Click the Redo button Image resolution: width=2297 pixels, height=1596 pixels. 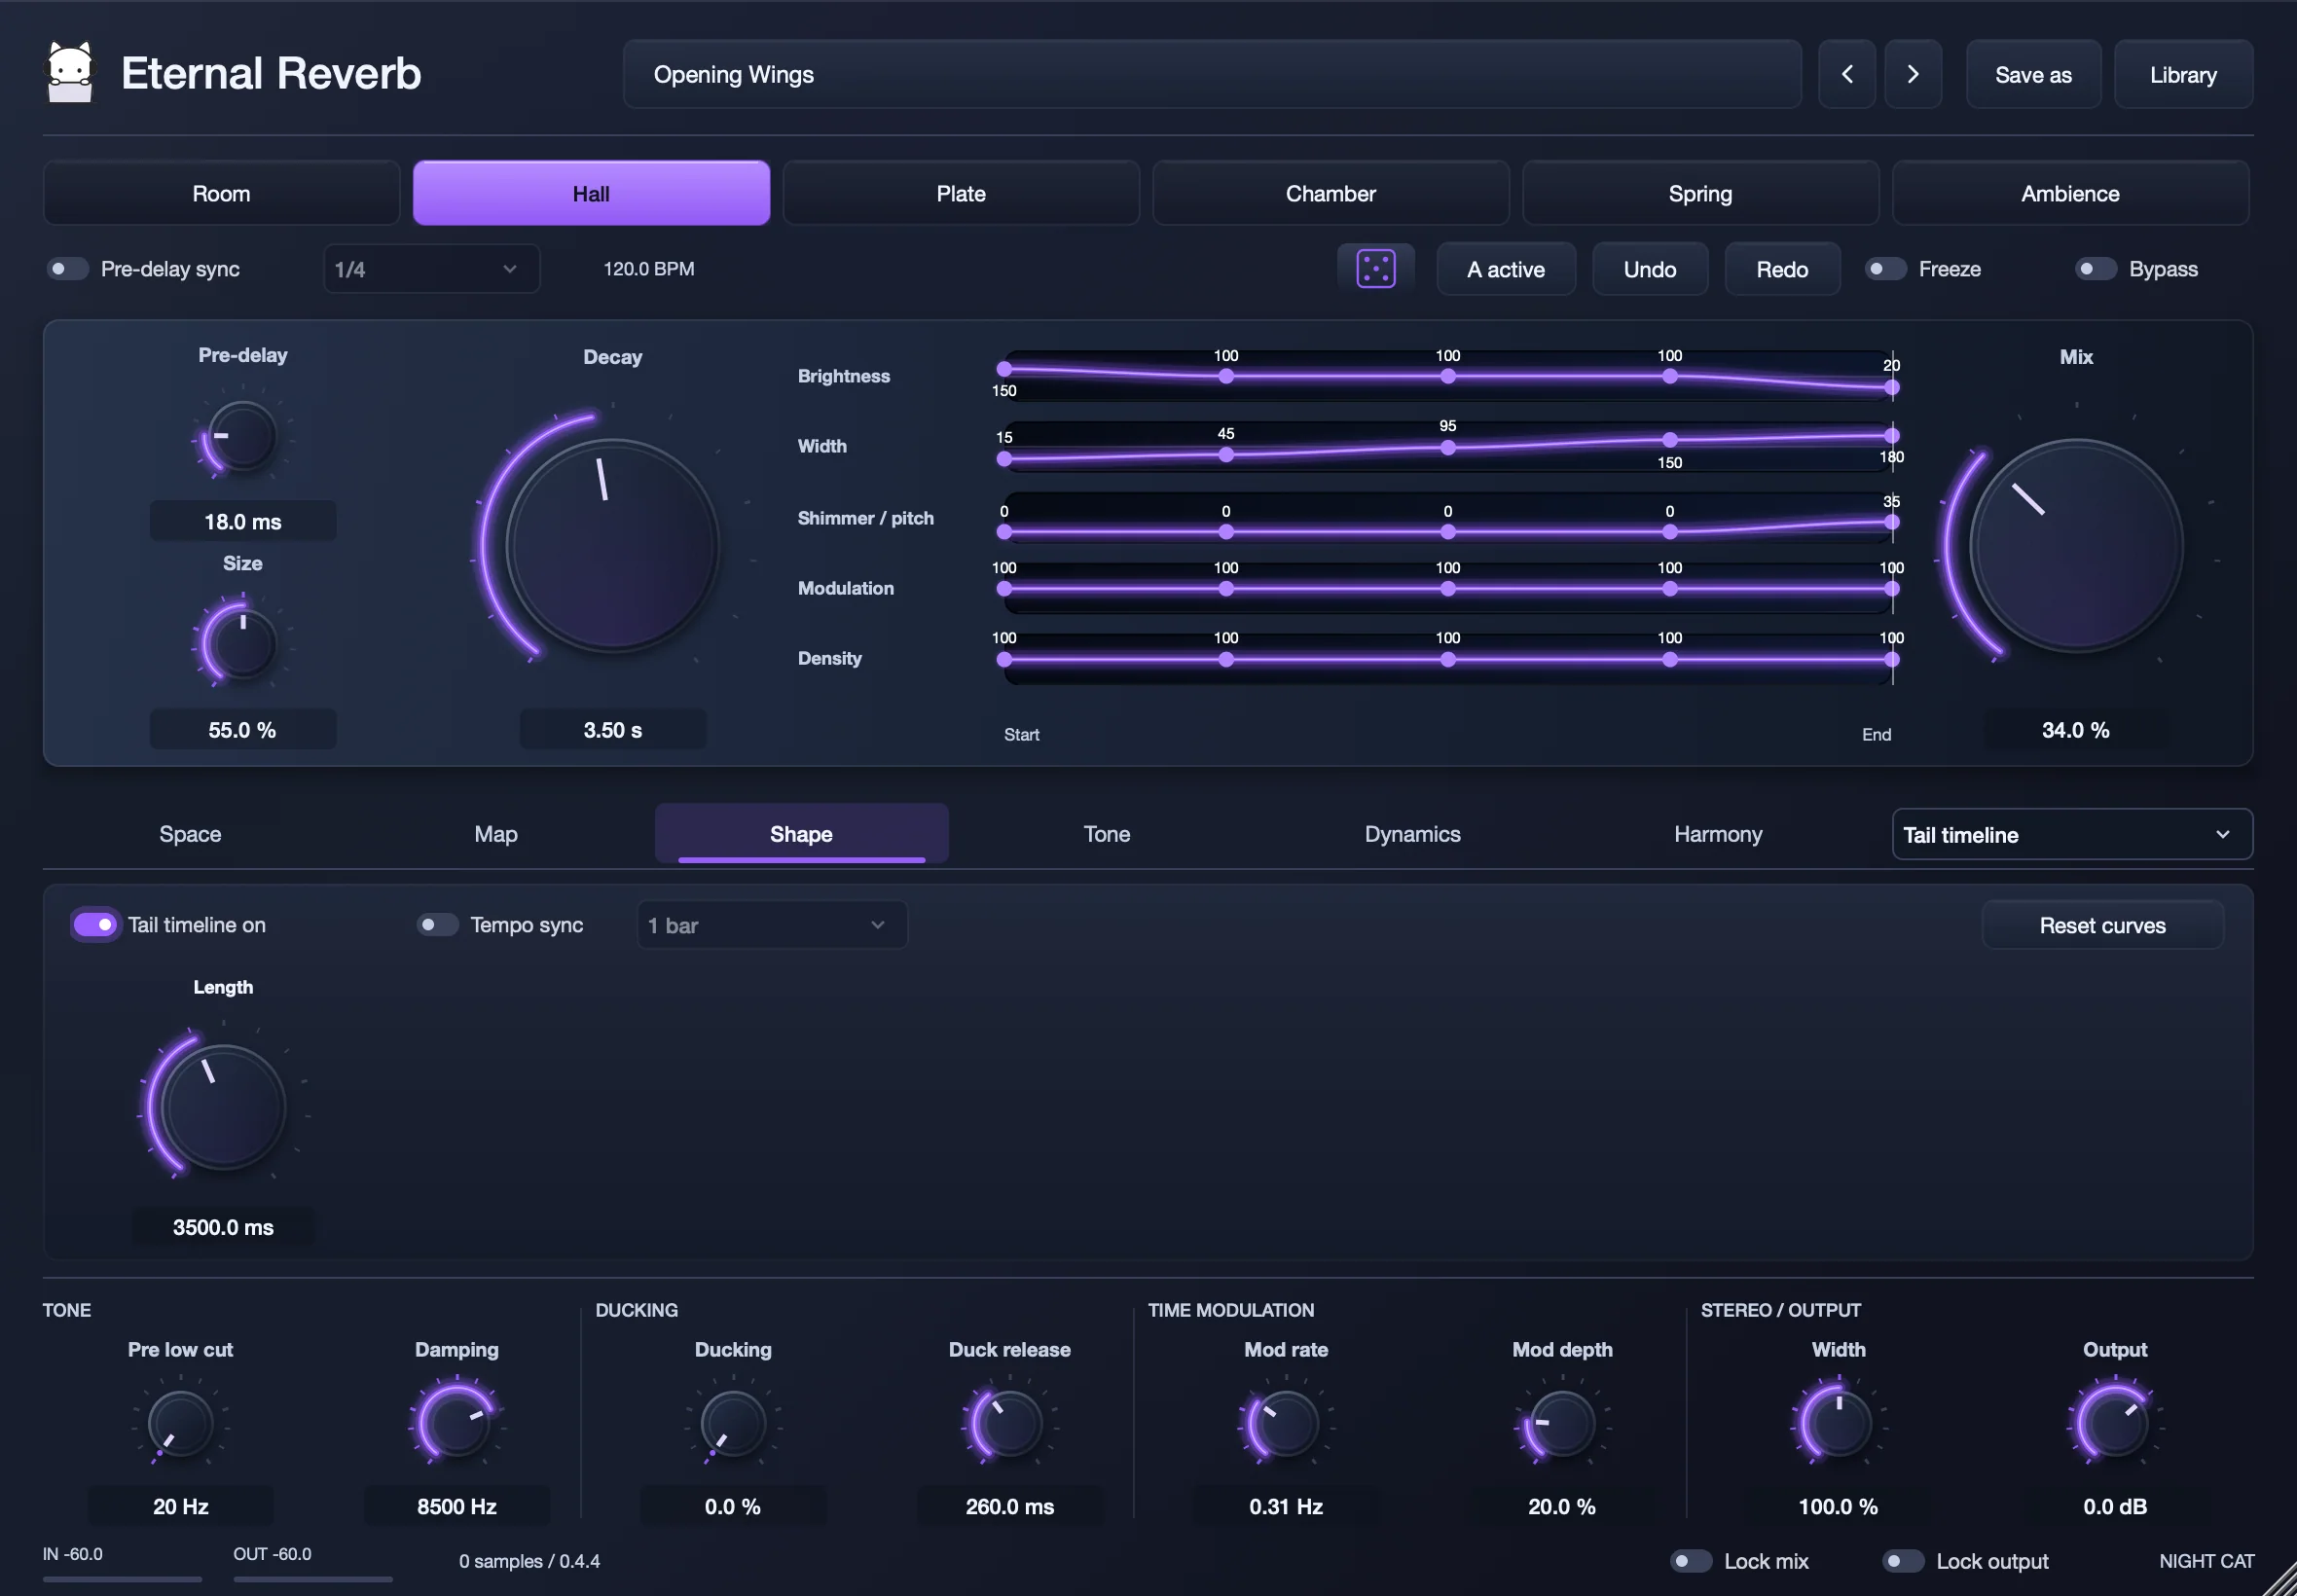pos(1782,269)
